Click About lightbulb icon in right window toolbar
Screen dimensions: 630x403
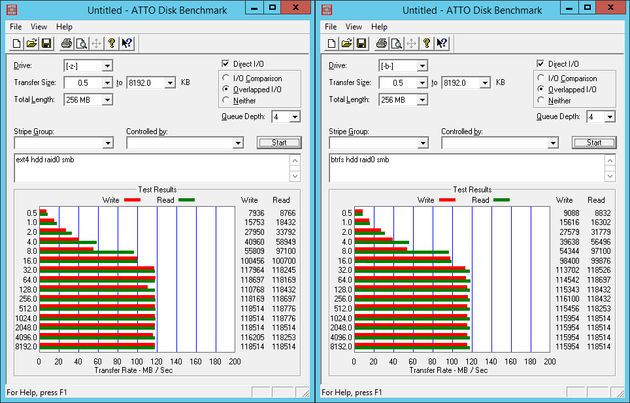point(427,43)
